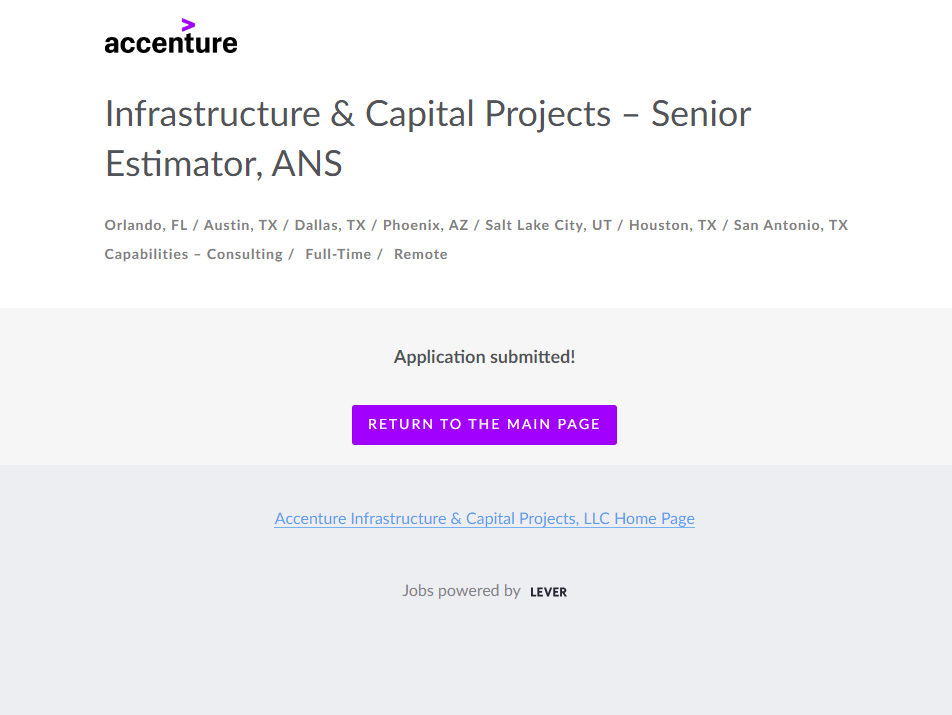The height and width of the screenshot is (715, 952).
Task: Open Accenture Infrastructure & Capital Projects Home Page link
Action: (x=484, y=518)
